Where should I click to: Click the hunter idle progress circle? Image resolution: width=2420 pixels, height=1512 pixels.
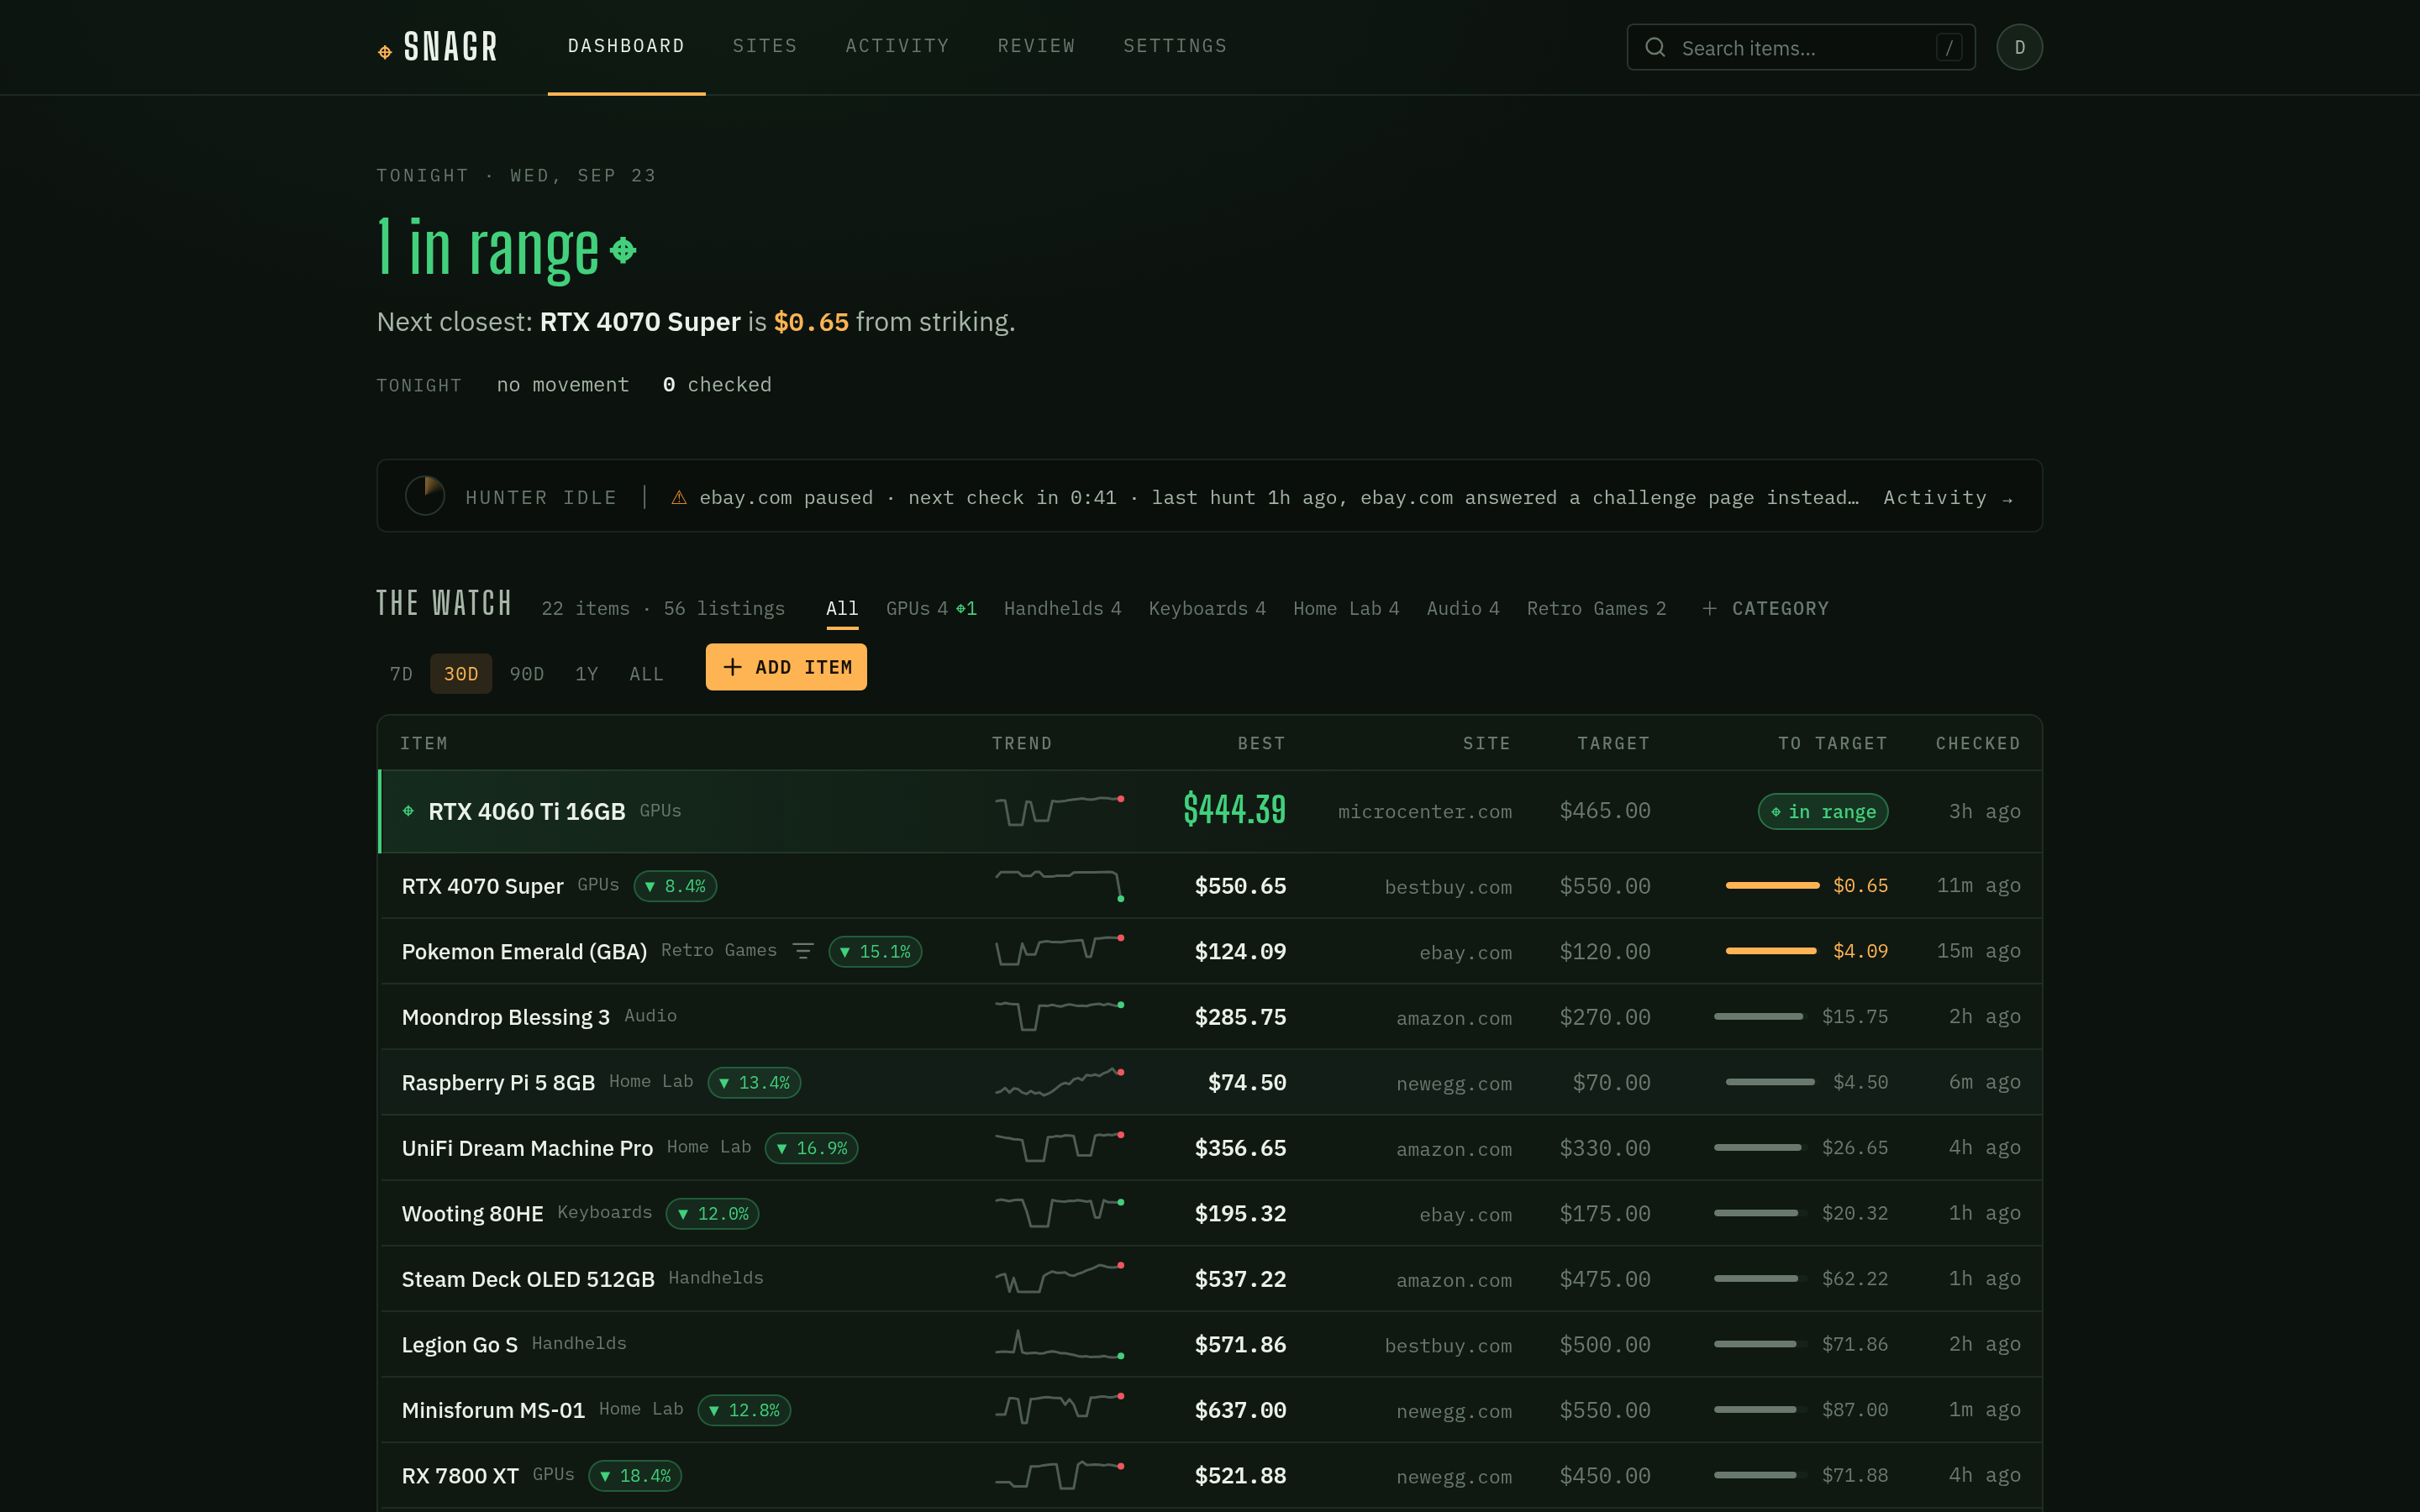pyautogui.click(x=425, y=496)
